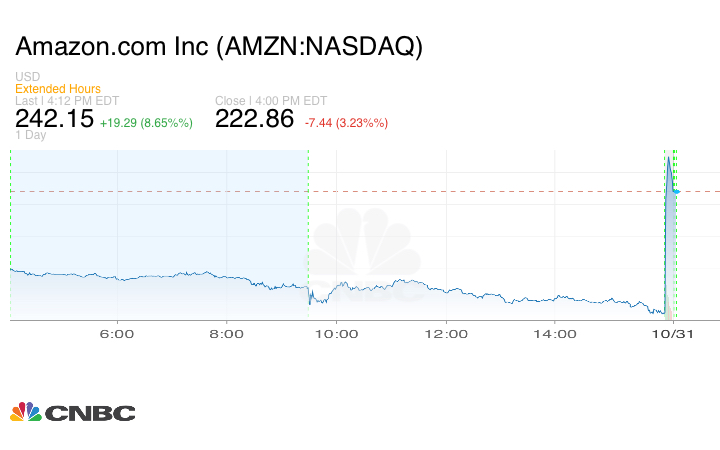Click the after-hours price spike peak
The image size is (720, 450).
[667, 158]
